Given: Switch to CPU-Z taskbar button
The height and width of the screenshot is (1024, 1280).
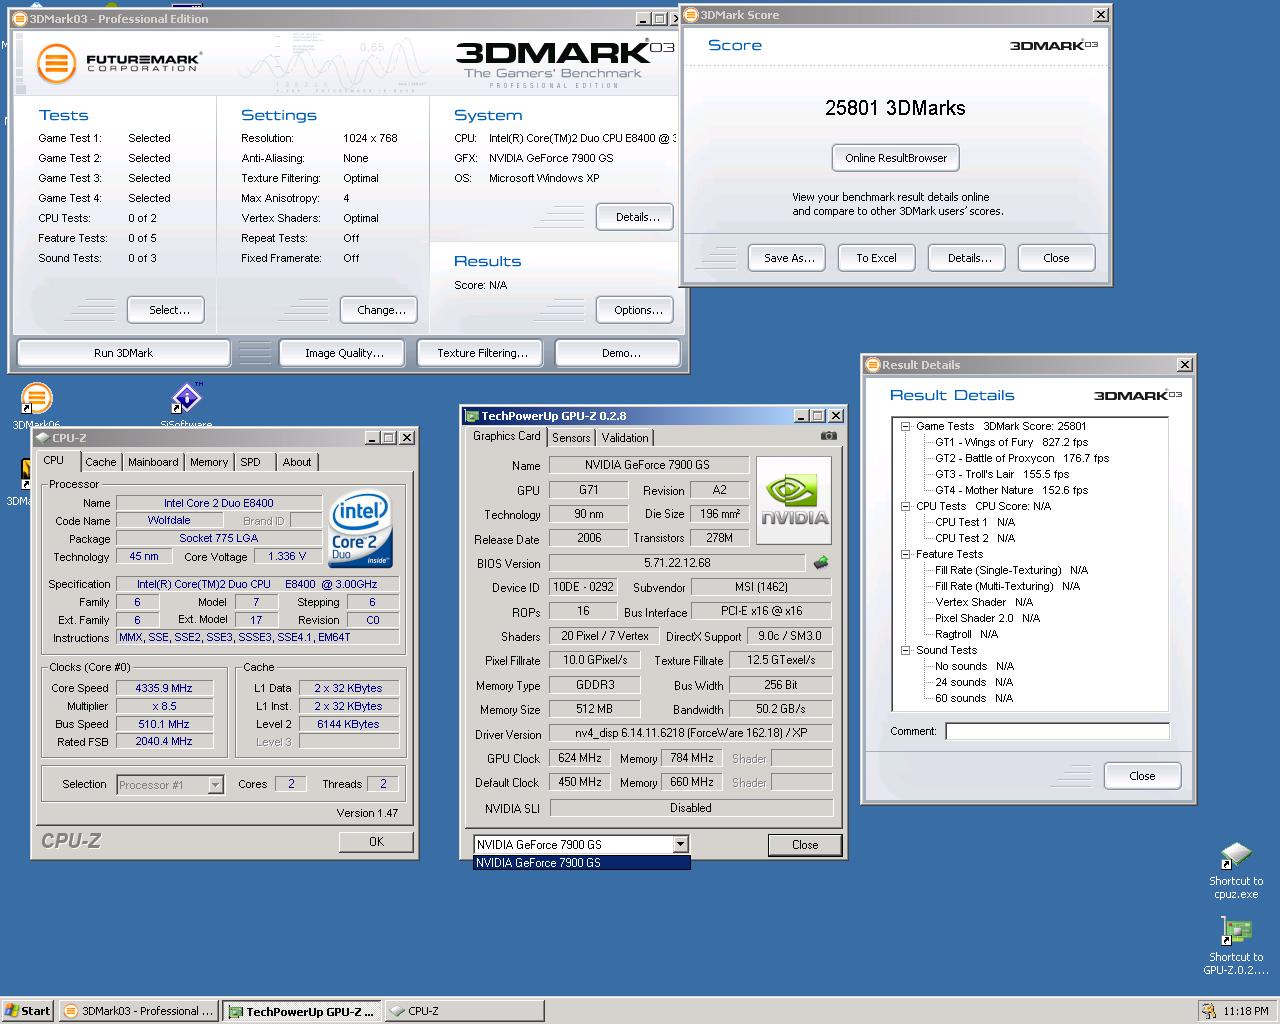Looking at the screenshot, I should (x=465, y=1011).
